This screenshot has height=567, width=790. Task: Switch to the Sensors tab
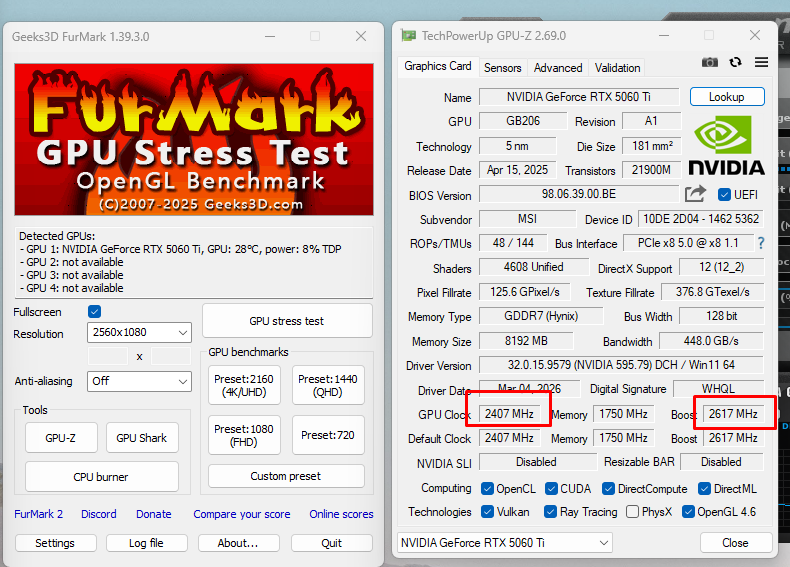pos(502,68)
